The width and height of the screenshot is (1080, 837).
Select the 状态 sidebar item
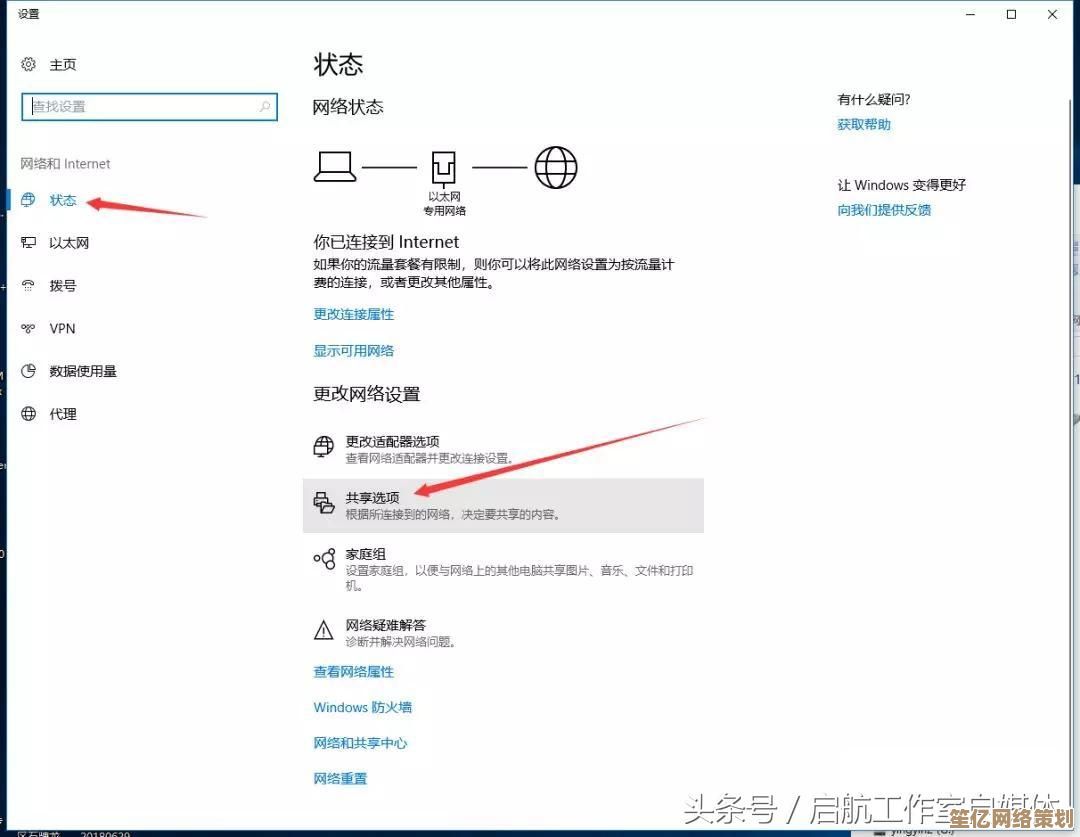point(63,200)
